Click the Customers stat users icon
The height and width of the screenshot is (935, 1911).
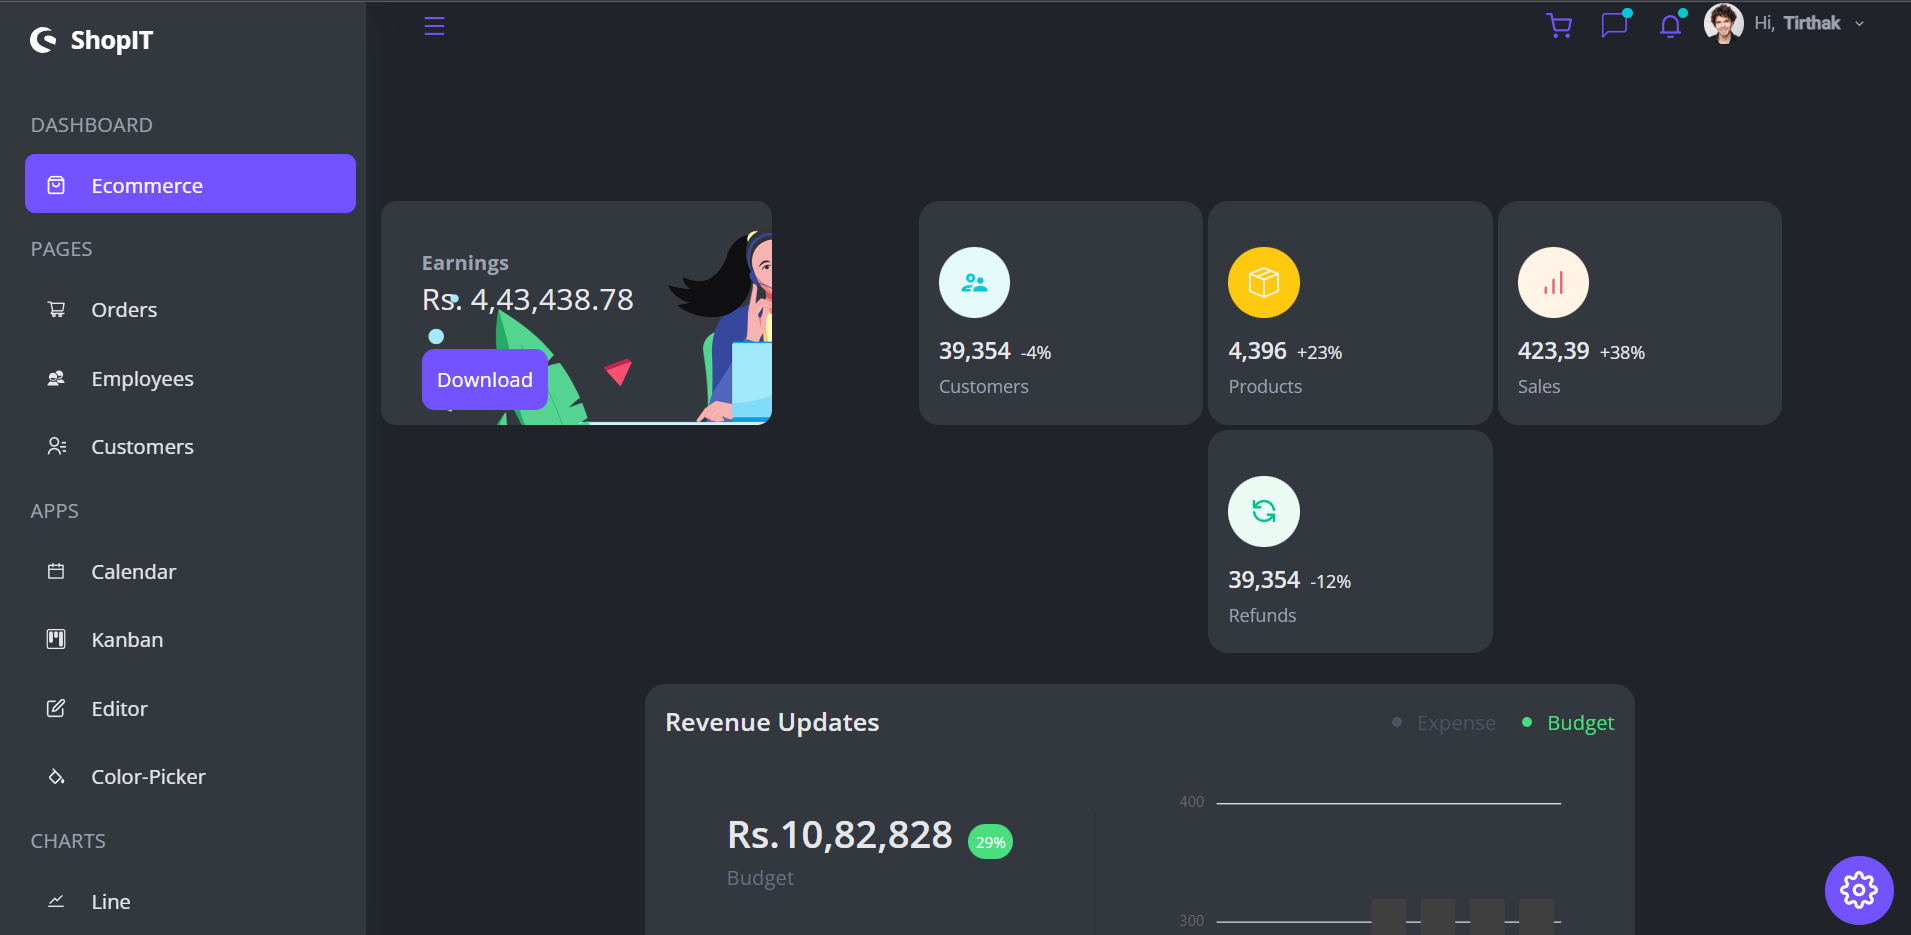[x=974, y=283]
